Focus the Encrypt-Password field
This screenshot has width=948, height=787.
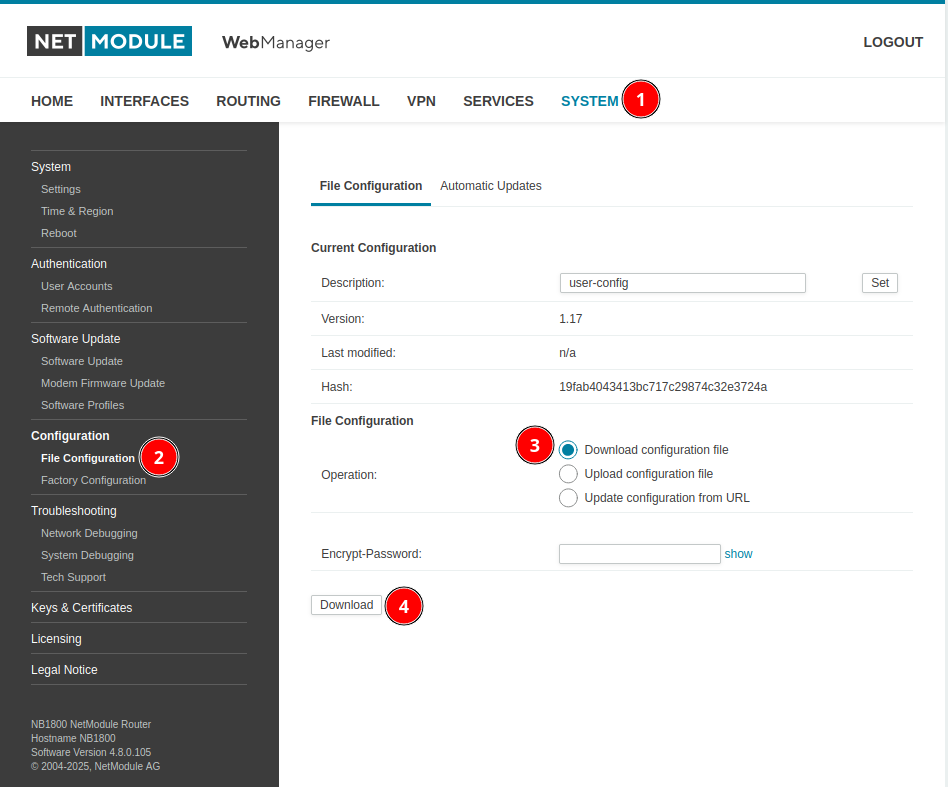[x=640, y=554]
